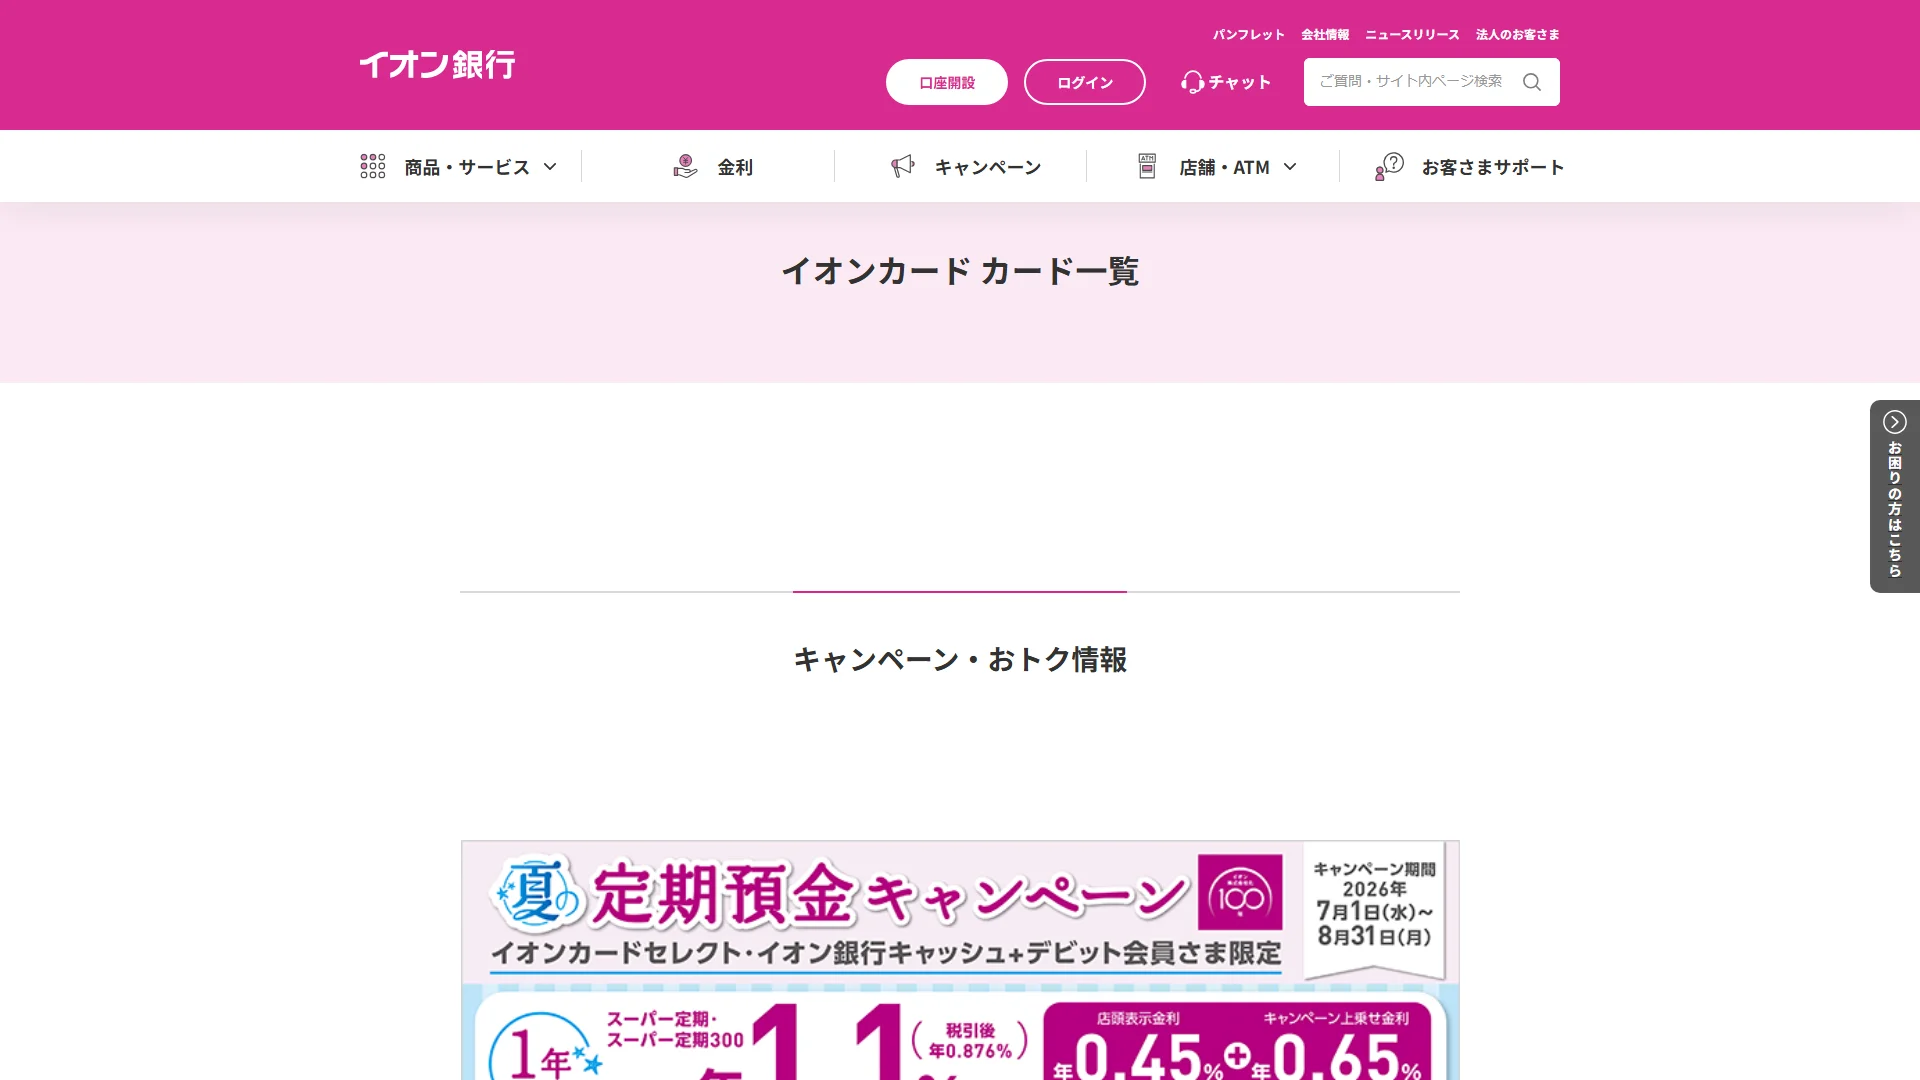Open the 会社情報 link
This screenshot has height=1080, width=1920.
(1324, 34)
